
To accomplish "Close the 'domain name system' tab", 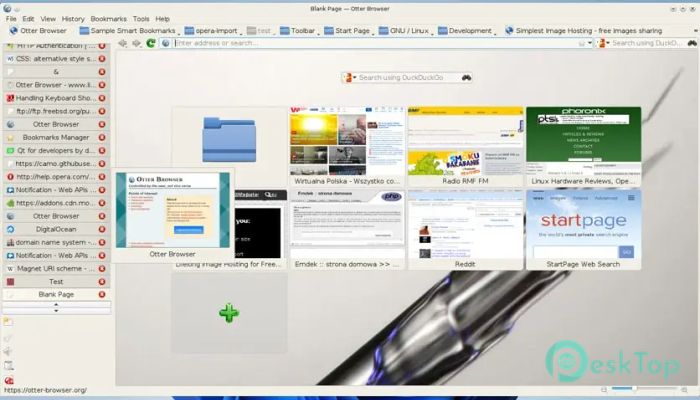I will 102,242.
